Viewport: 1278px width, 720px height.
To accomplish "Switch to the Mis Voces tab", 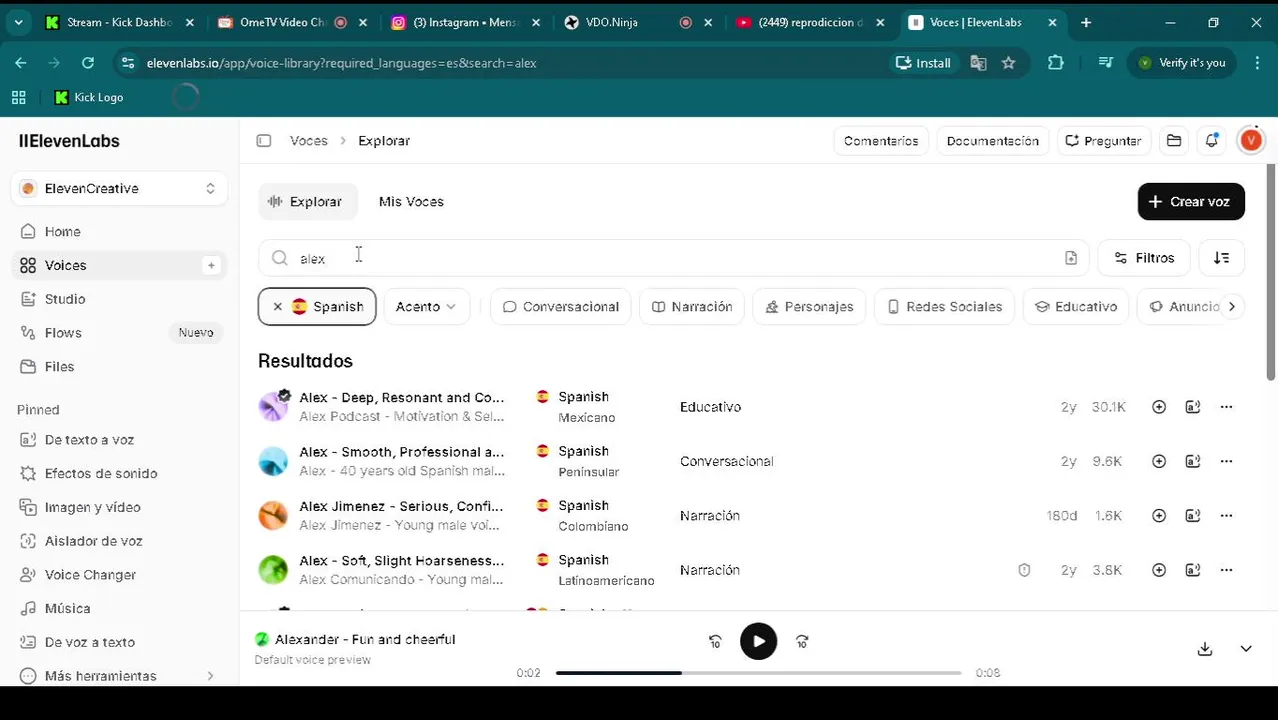I will pos(411,202).
